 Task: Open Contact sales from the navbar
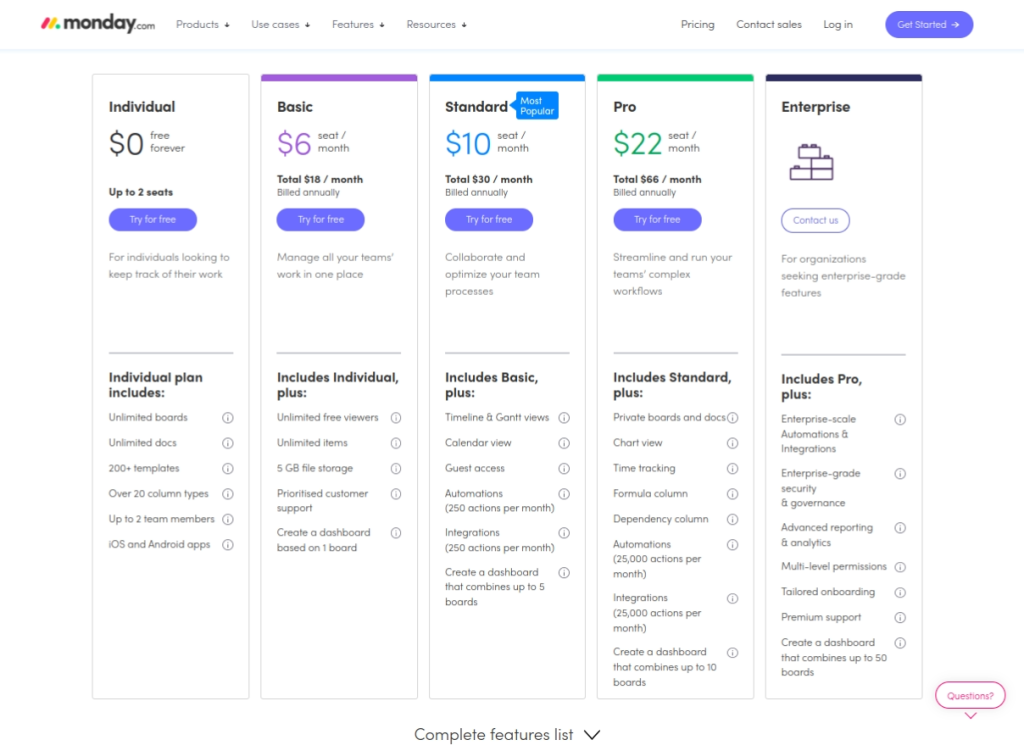pos(768,24)
